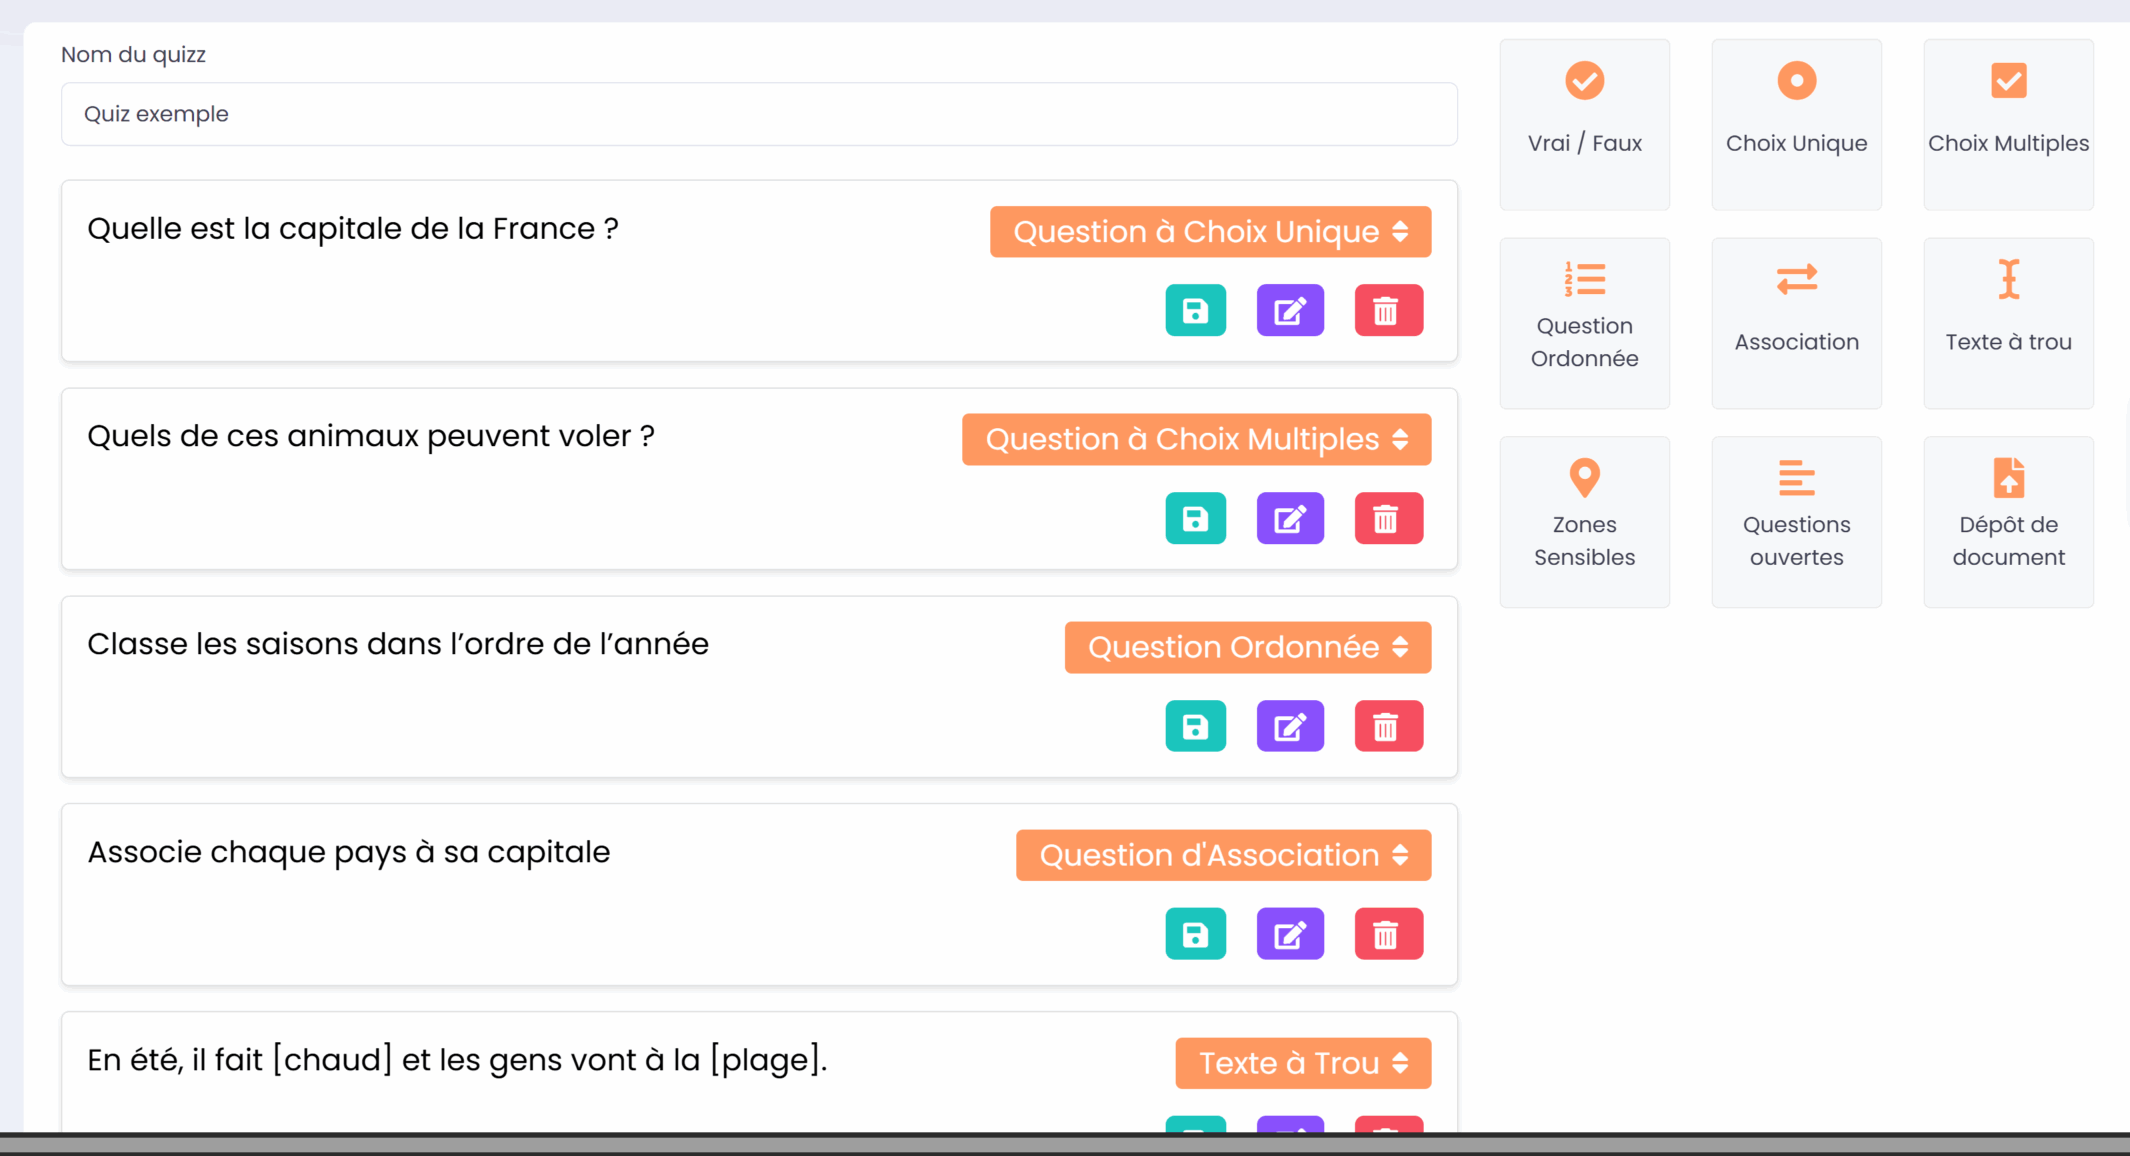Add a Choix Unique question type
This screenshot has width=2130, height=1156.
tap(1796, 124)
